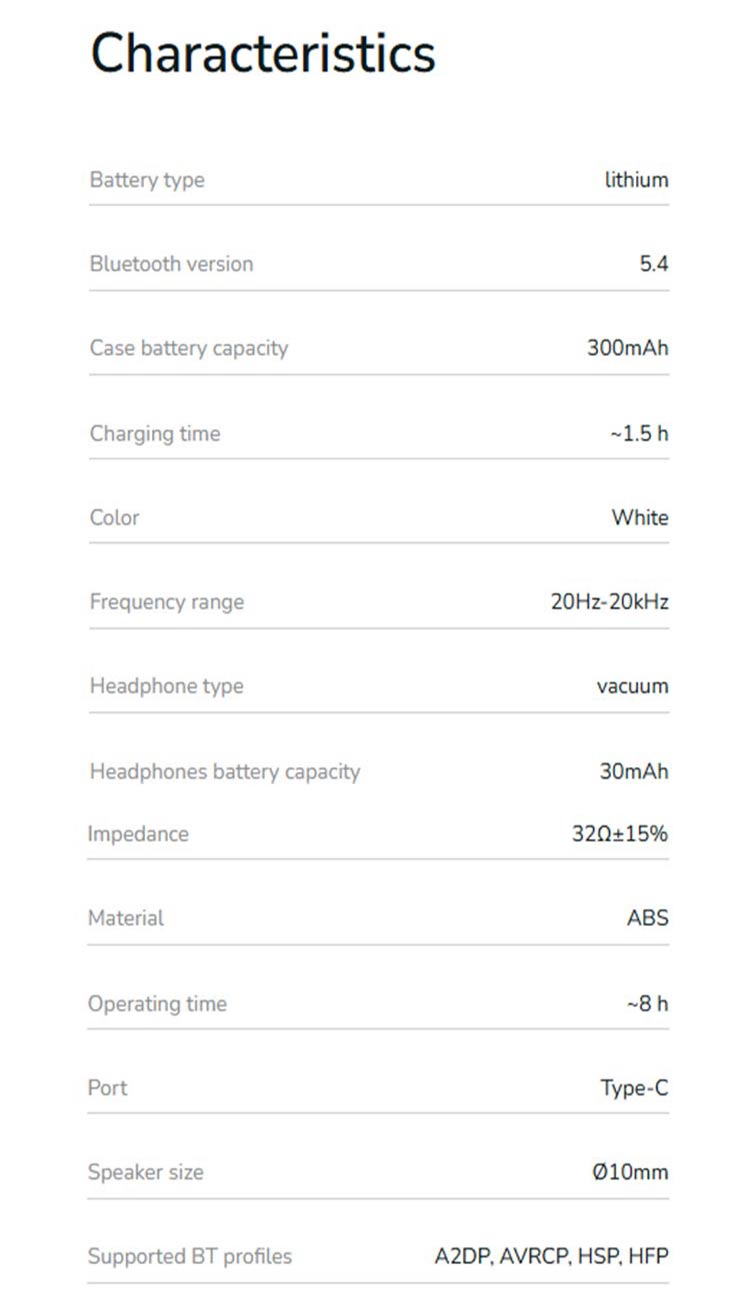Click the vacuum headphone type value

click(632, 686)
